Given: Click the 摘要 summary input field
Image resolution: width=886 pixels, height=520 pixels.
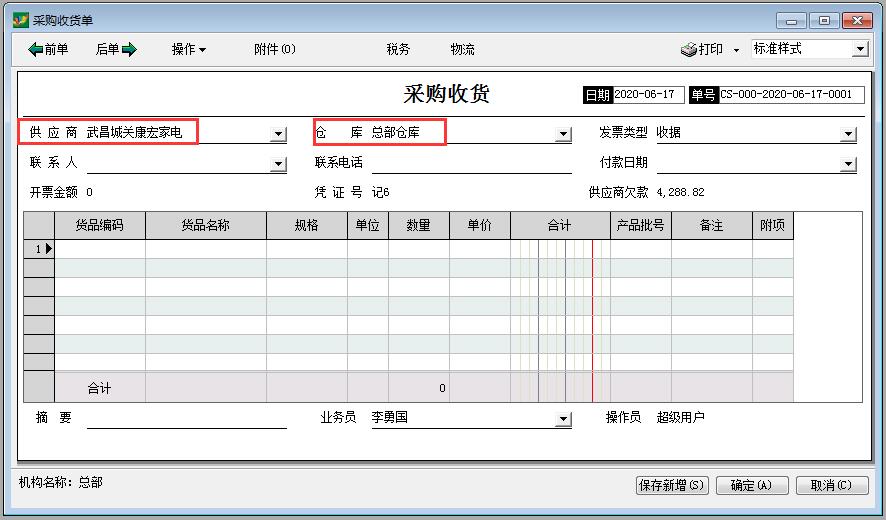Looking at the screenshot, I should 186,418.
